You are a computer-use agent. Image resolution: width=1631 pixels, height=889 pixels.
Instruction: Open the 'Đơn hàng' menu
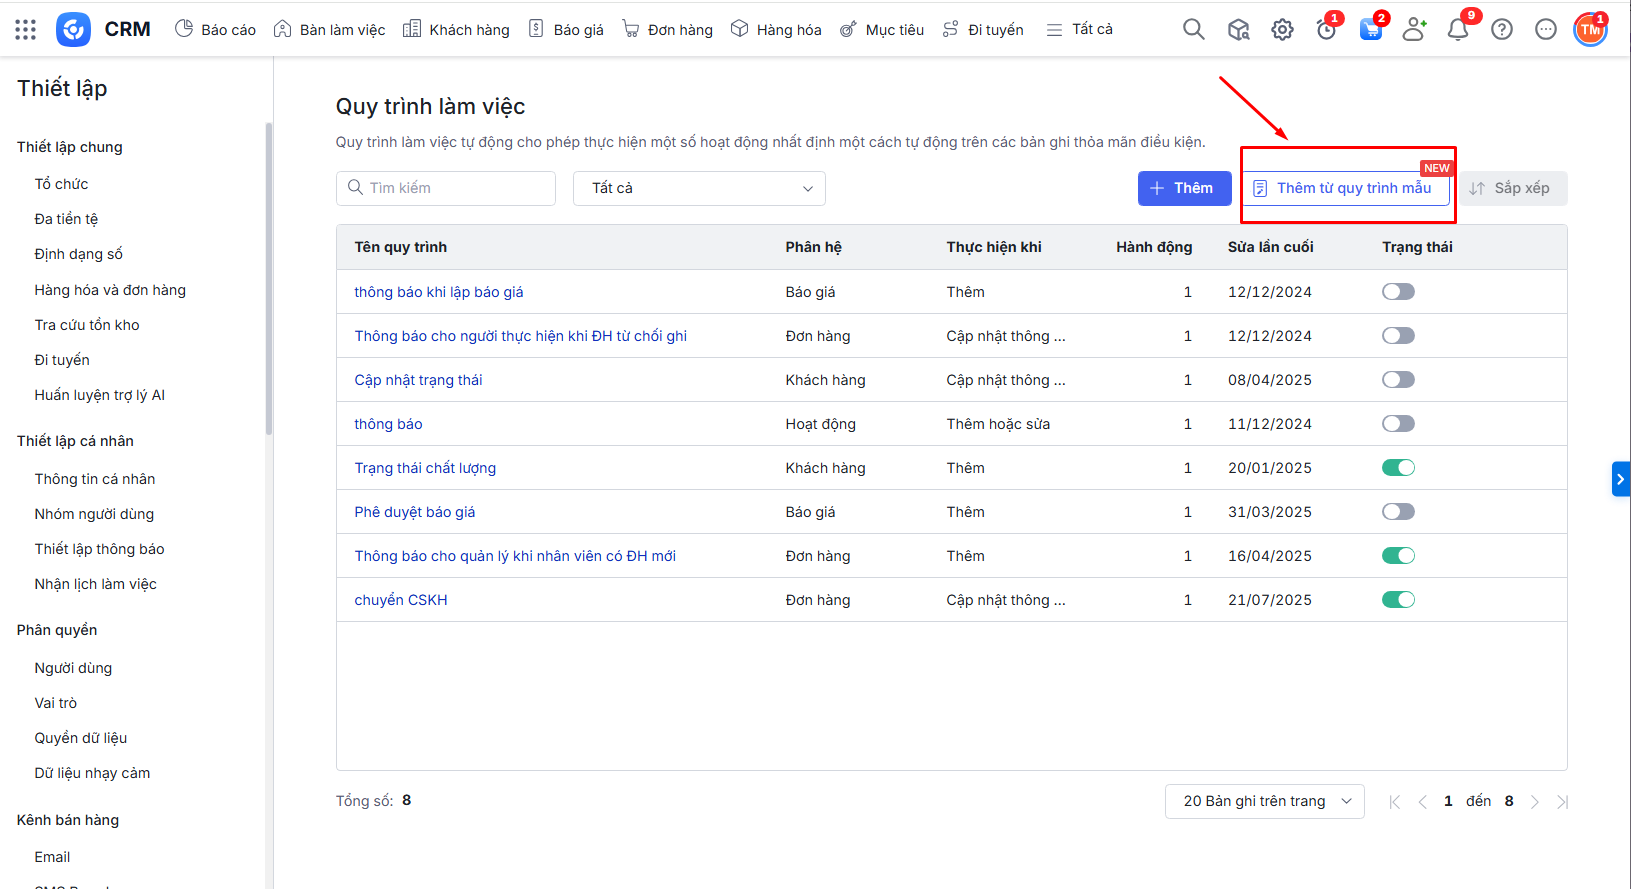pyautogui.click(x=667, y=30)
